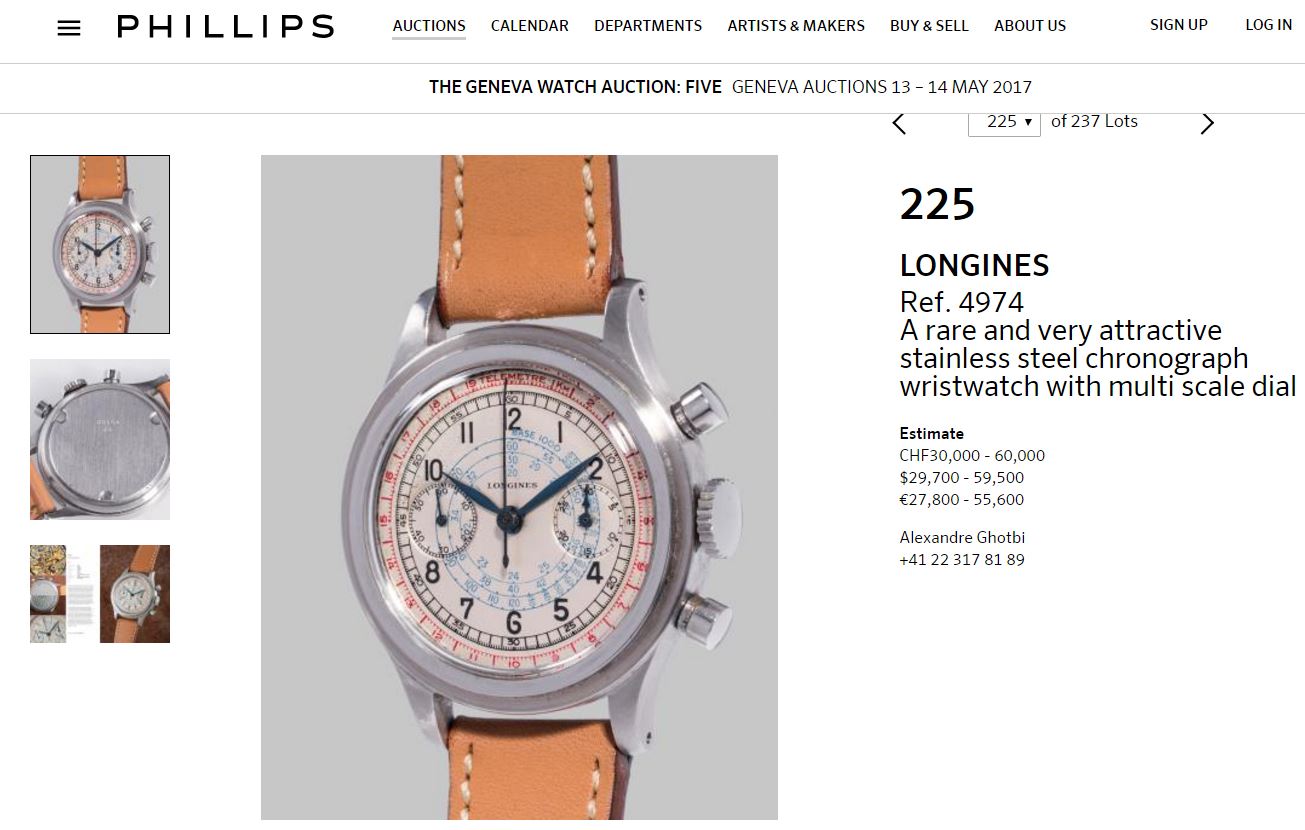Viewport: 1305px width, 830px height.
Task: Click the SIGN UP link
Action: pos(1179,25)
